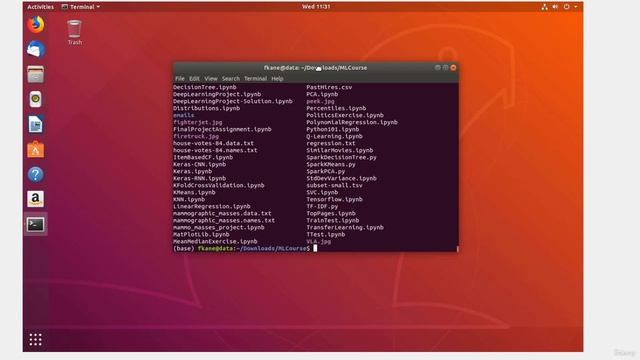Screen dimensions: 640x360
Task: Open the Terminal menu in menu bar
Action: click(x=255, y=78)
